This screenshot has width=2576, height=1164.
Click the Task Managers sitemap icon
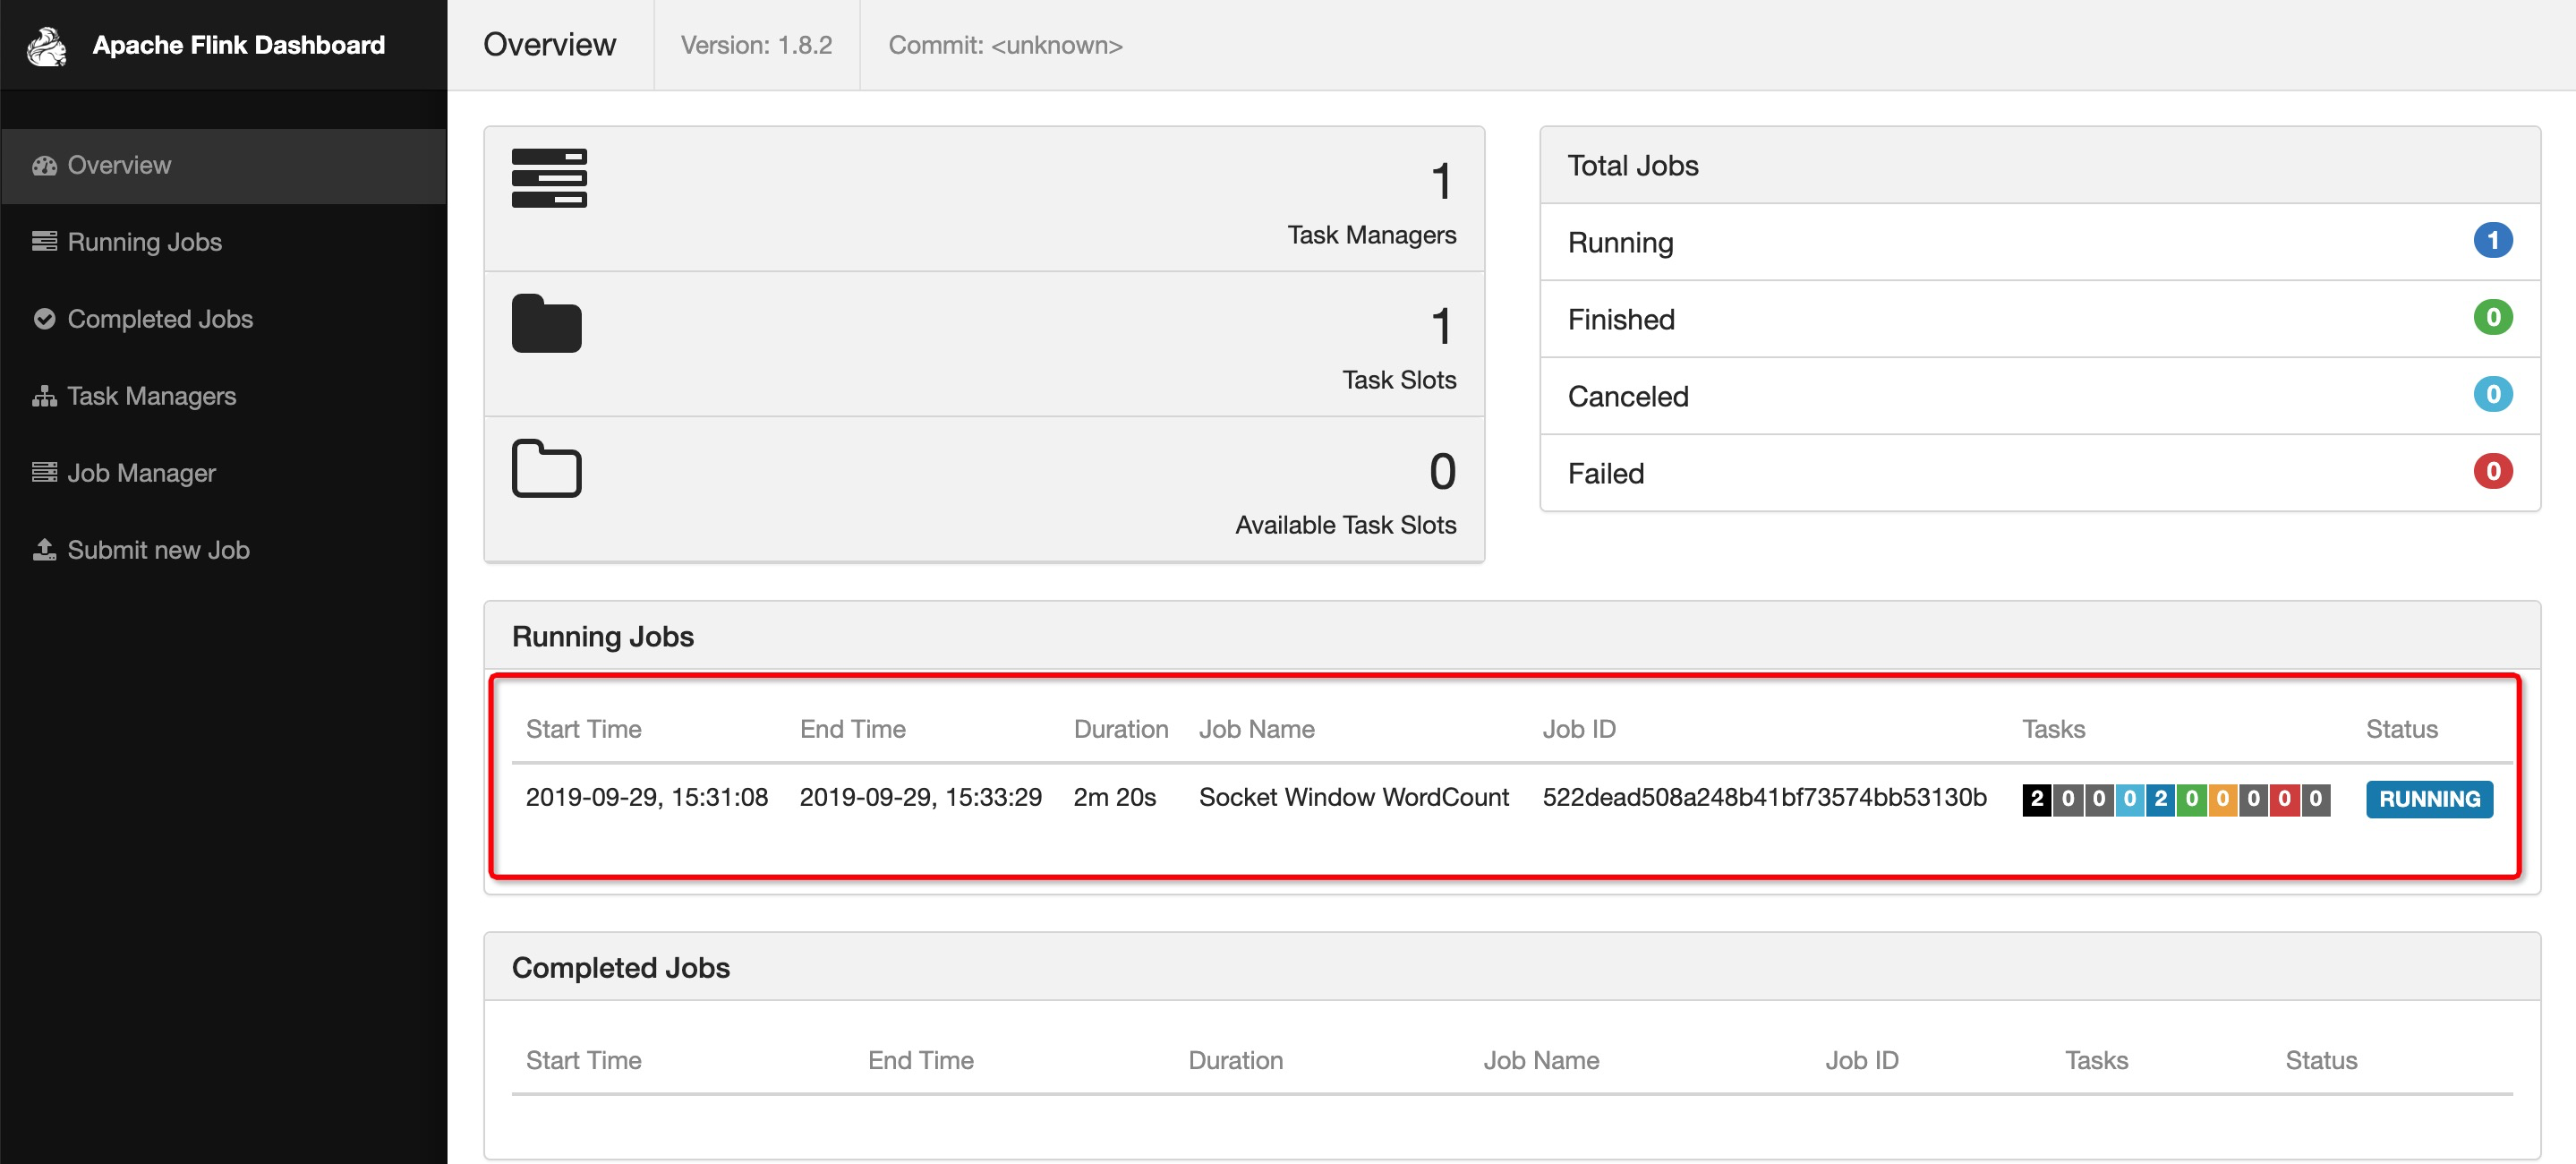click(44, 396)
